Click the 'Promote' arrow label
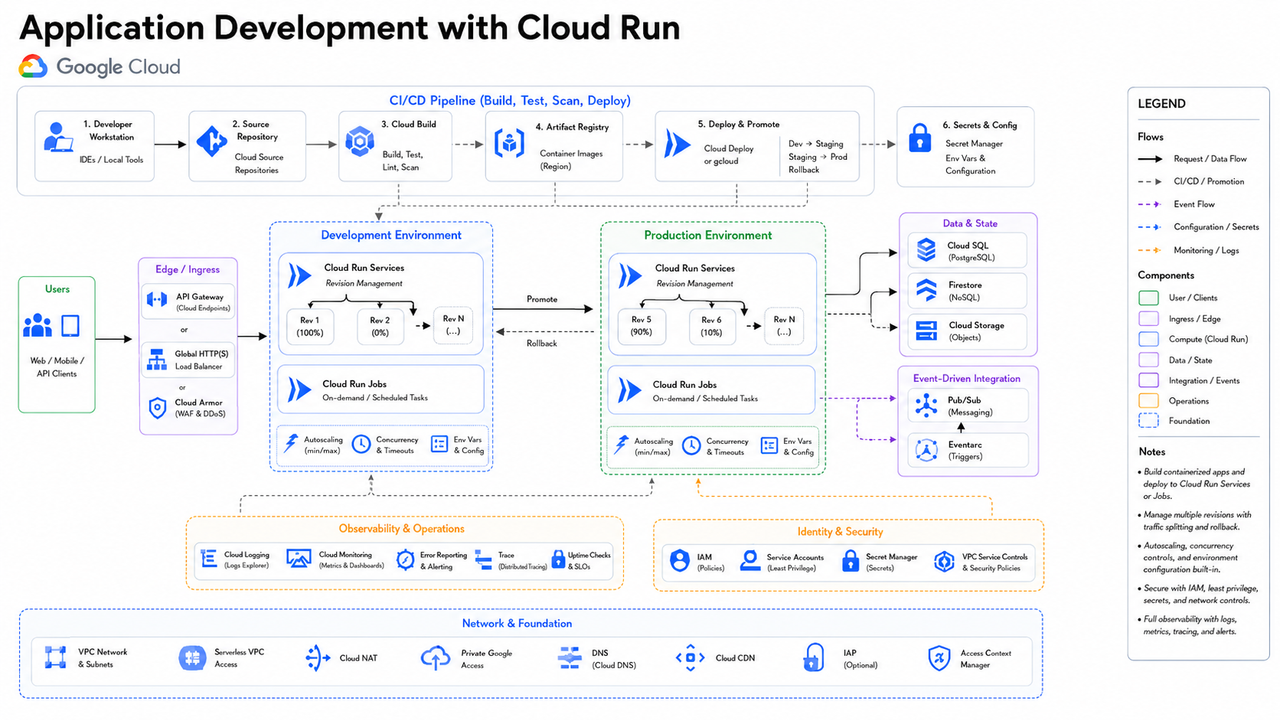 [x=542, y=299]
